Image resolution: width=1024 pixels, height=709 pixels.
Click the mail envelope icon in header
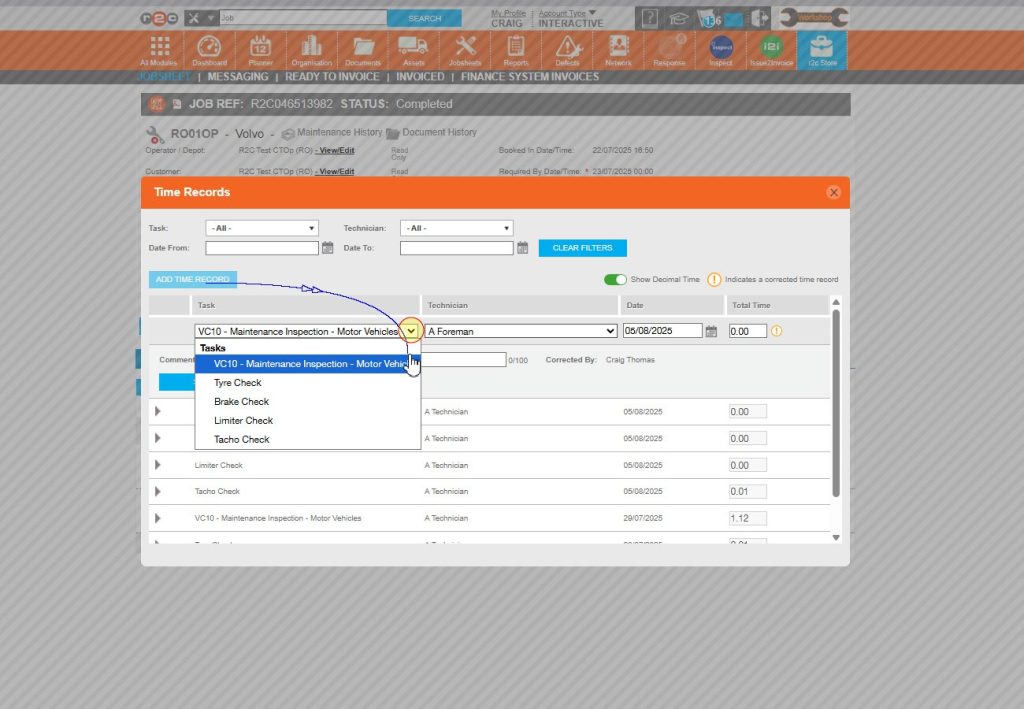[x=733, y=20]
